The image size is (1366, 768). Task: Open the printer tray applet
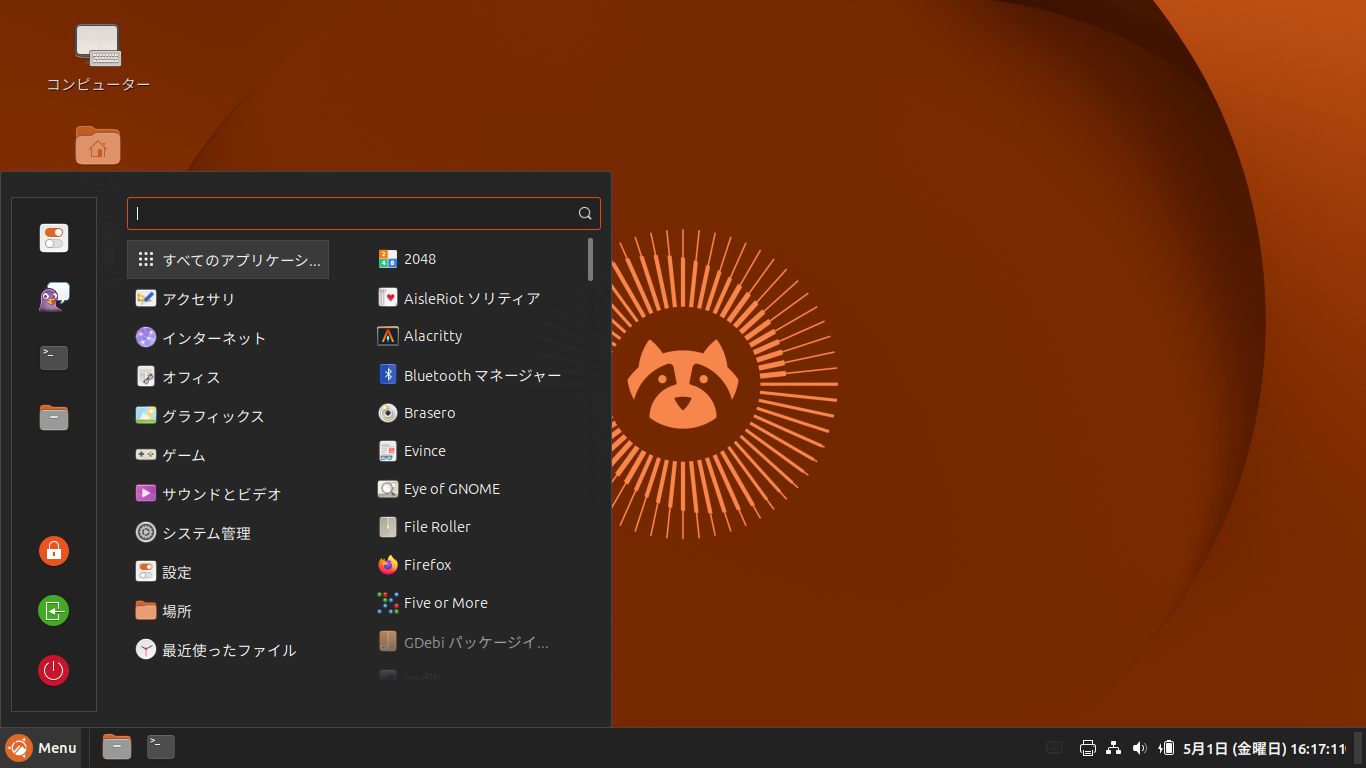point(1088,748)
